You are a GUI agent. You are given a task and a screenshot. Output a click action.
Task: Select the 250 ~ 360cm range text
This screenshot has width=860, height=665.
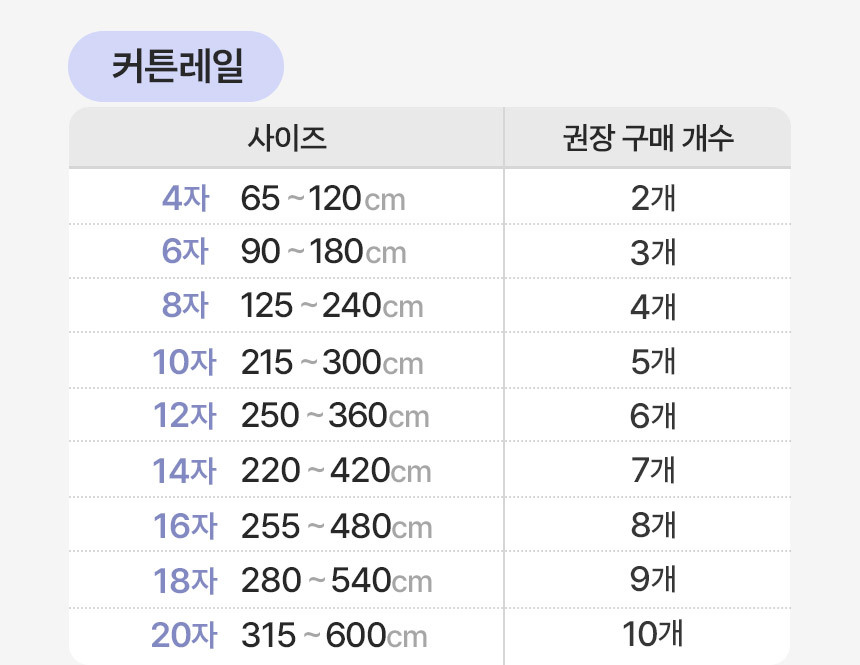click(335, 416)
